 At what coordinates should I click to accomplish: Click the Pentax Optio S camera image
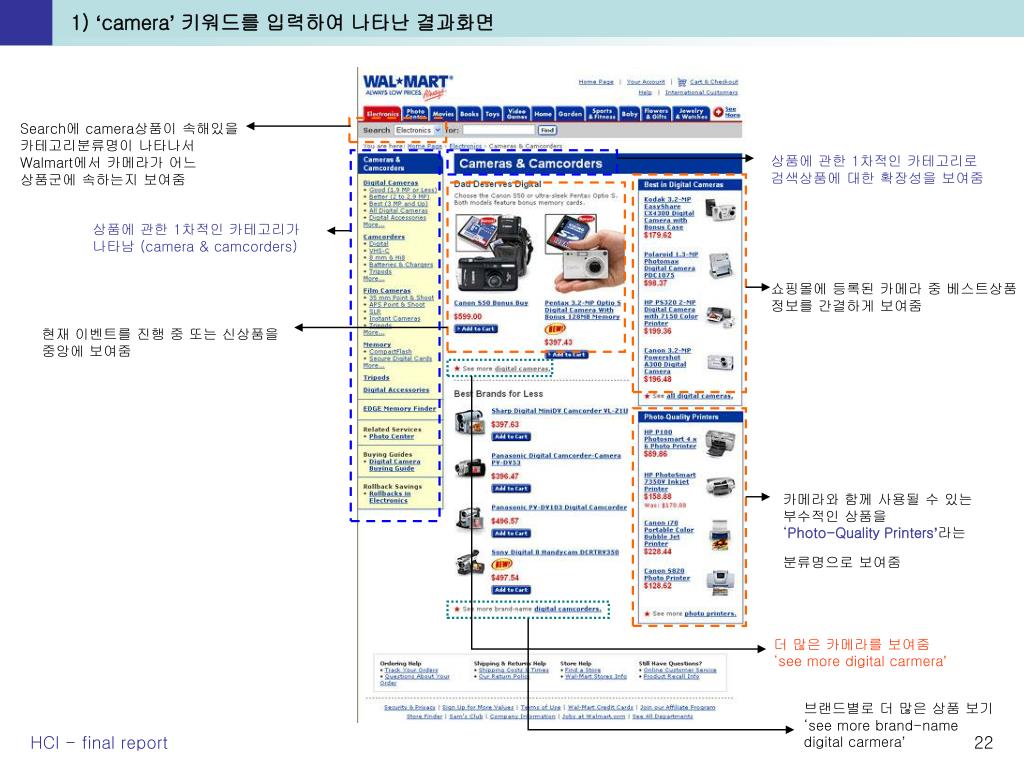pos(584,255)
